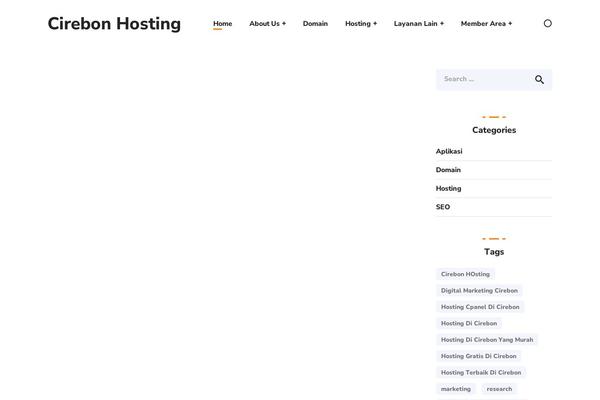Select Hosting Di Cirebon Yang Murah tag
Image resolution: width=600 pixels, height=400 pixels.
point(487,340)
